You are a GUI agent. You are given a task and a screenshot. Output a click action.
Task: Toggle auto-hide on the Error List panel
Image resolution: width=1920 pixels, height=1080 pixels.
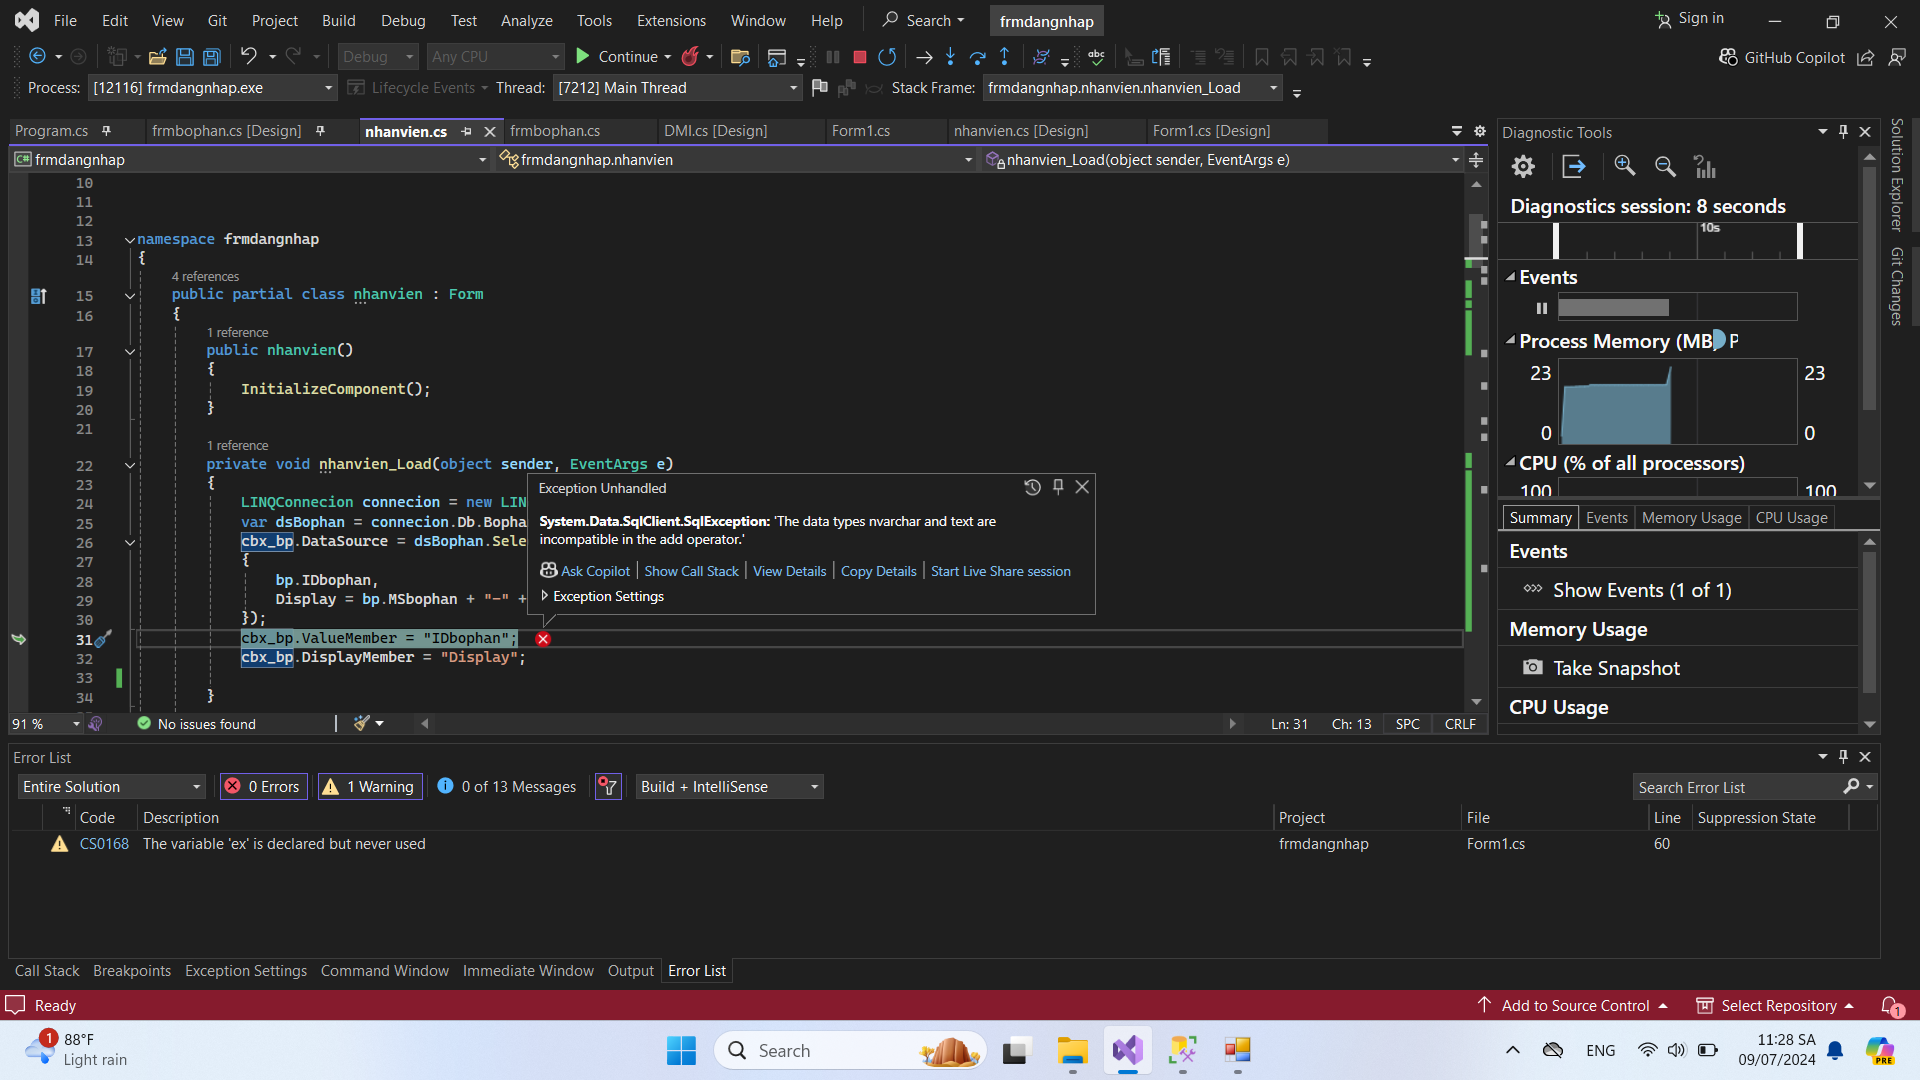[1844, 757]
